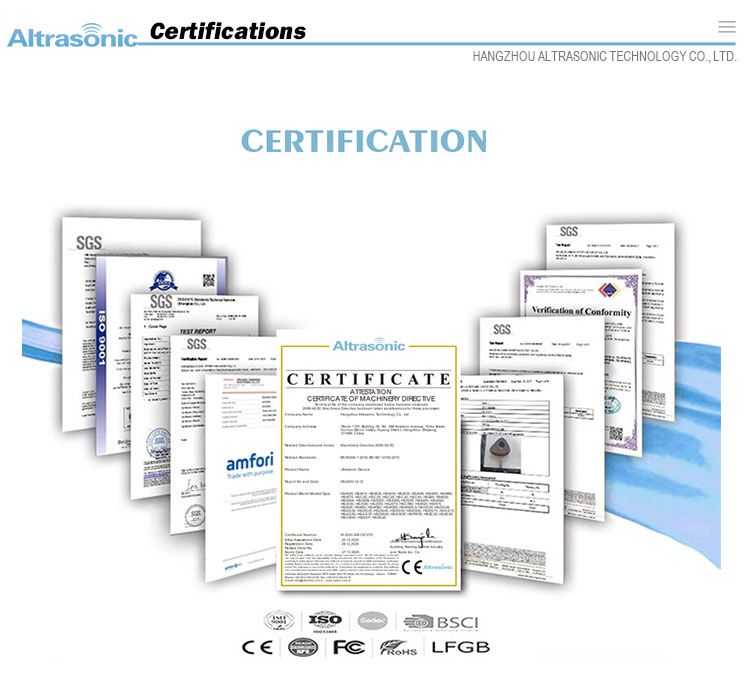Select the central Altrasonic CERTIFICATE document
This screenshot has width=750, height=683.
[369, 462]
